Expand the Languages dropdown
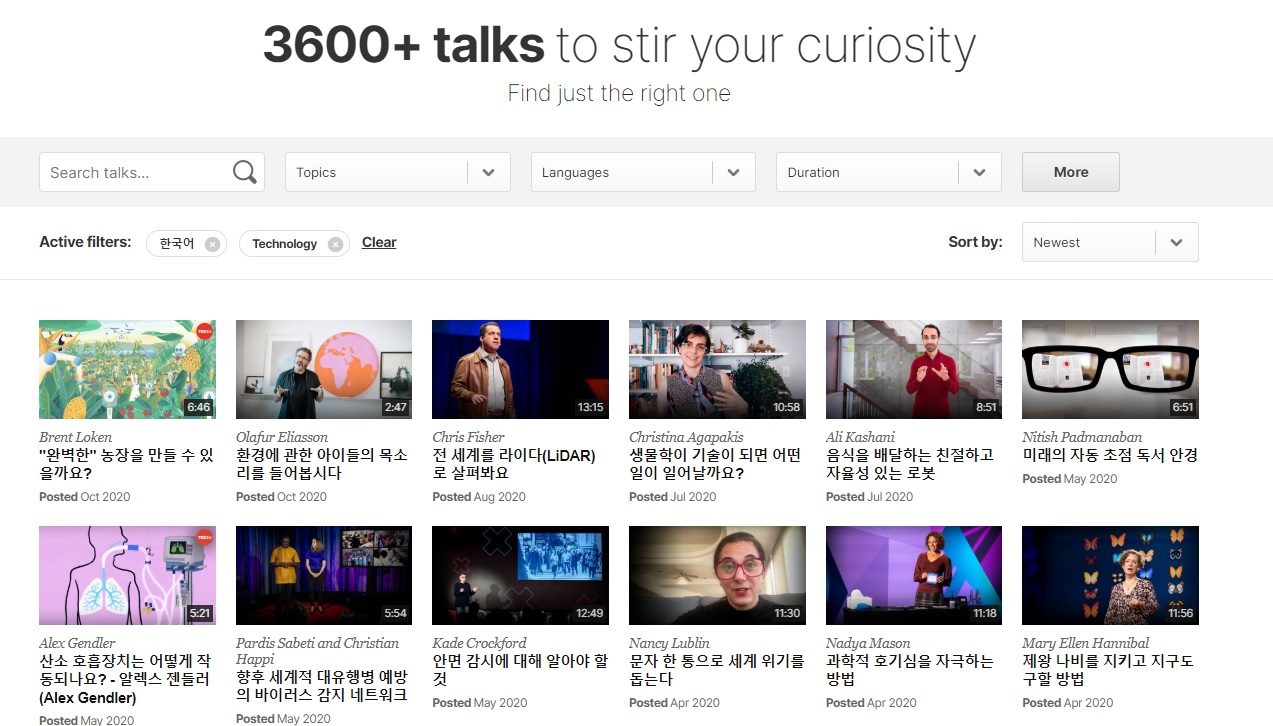 [x=642, y=172]
